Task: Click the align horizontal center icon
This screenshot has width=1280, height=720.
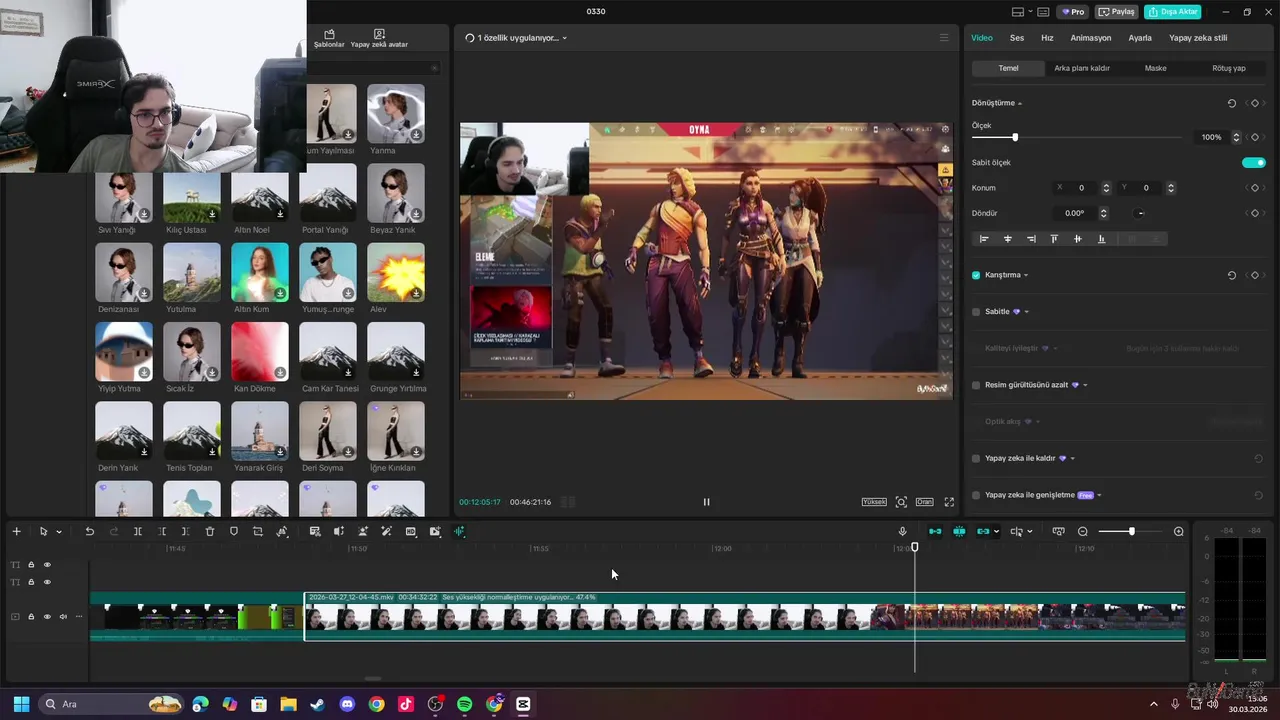Action: tap(1007, 239)
